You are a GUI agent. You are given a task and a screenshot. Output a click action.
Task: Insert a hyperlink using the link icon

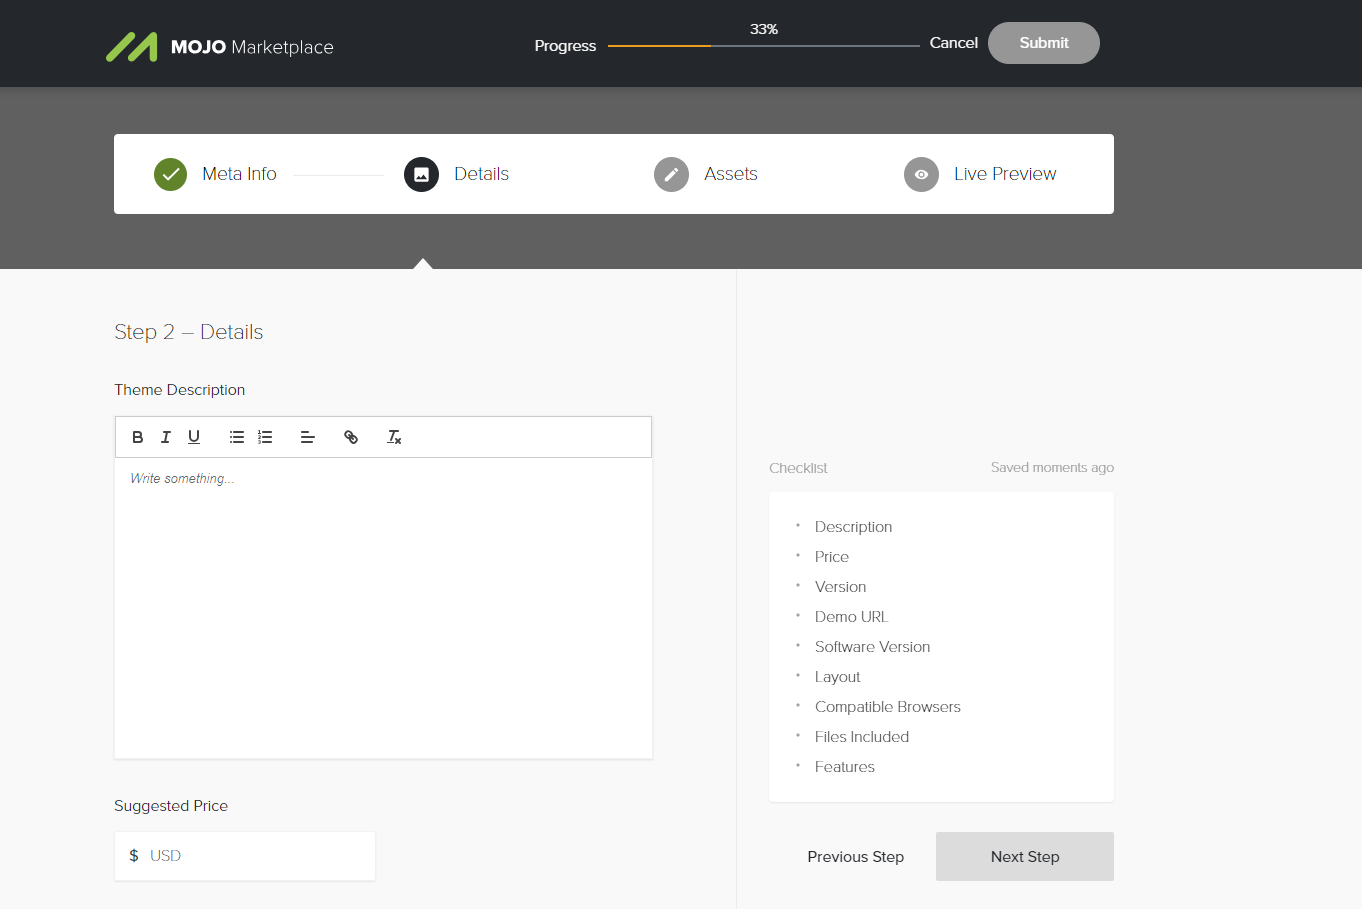click(x=351, y=436)
